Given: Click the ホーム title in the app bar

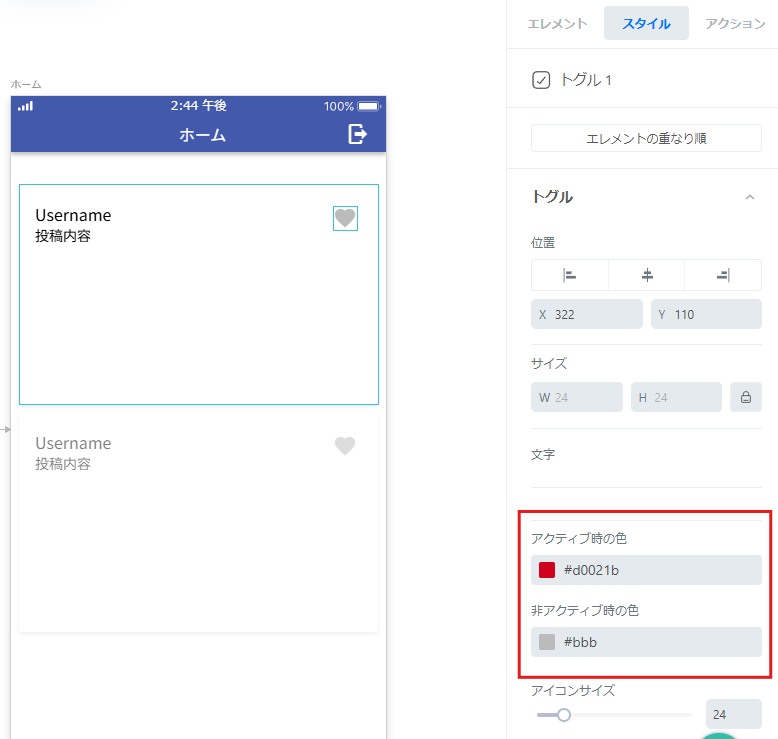Looking at the screenshot, I should pos(202,135).
